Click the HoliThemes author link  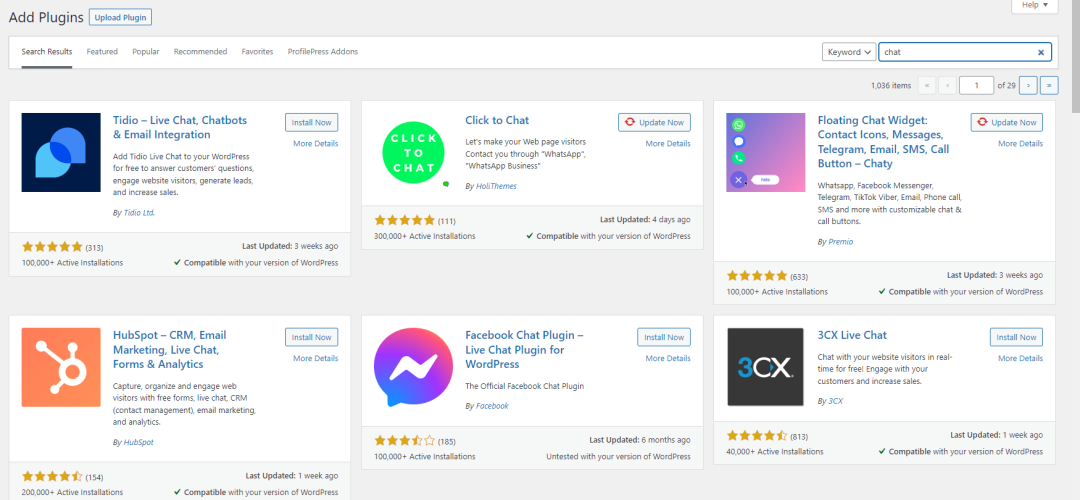point(496,186)
